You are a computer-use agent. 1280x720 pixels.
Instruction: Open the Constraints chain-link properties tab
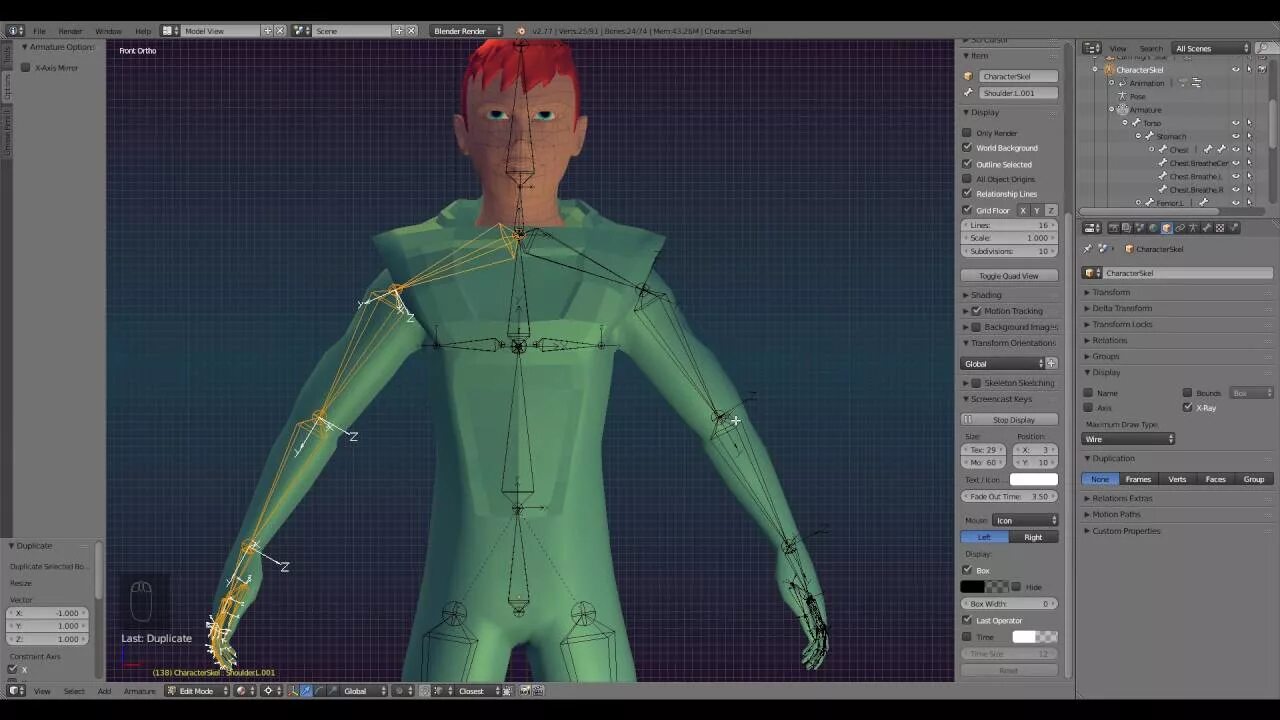(x=1180, y=228)
